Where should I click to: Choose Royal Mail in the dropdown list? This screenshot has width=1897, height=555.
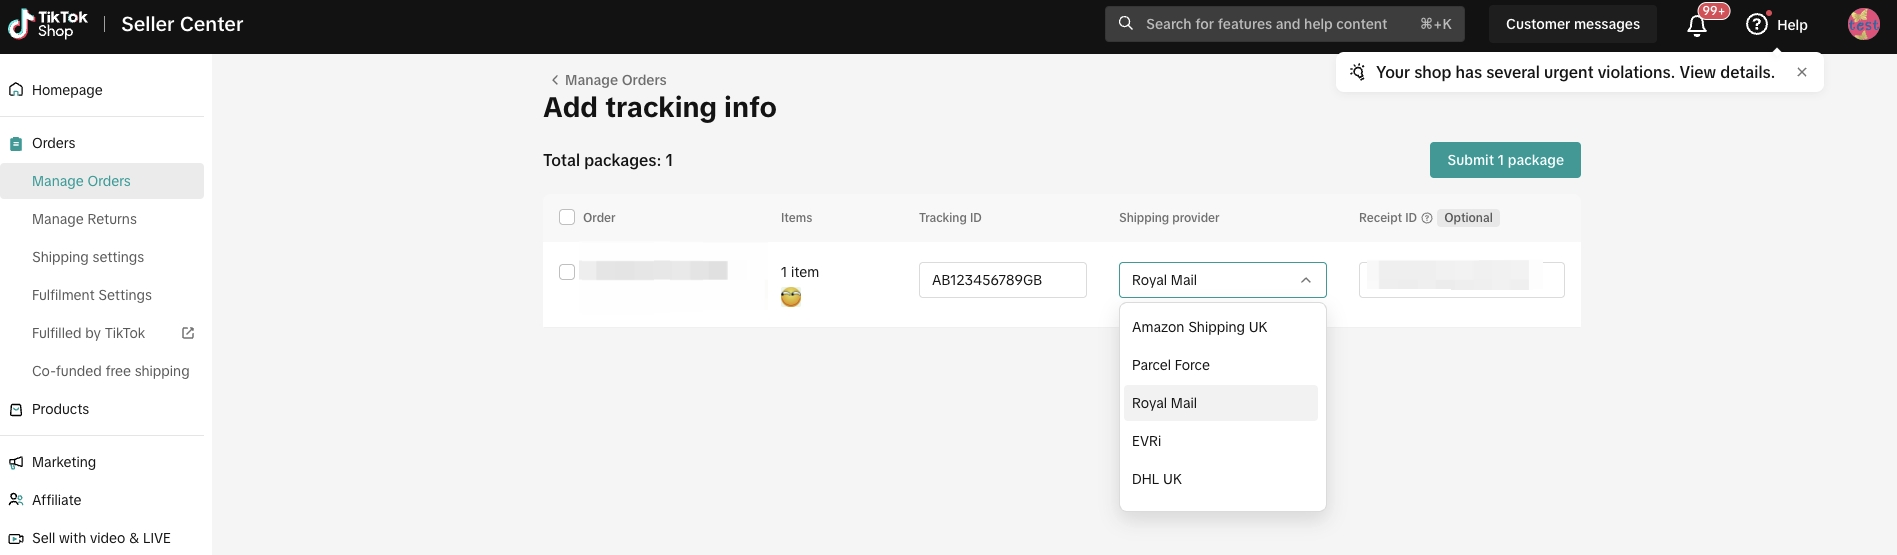1221,403
